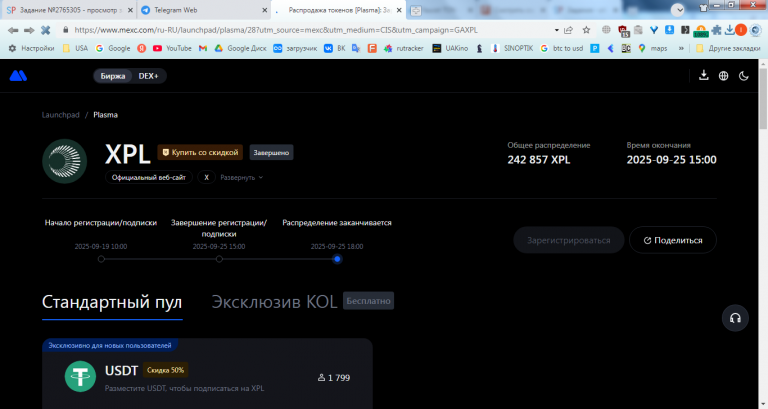Open the browser extensions puzzle icon
Viewport: 768px width, 409px height.
coord(717,30)
